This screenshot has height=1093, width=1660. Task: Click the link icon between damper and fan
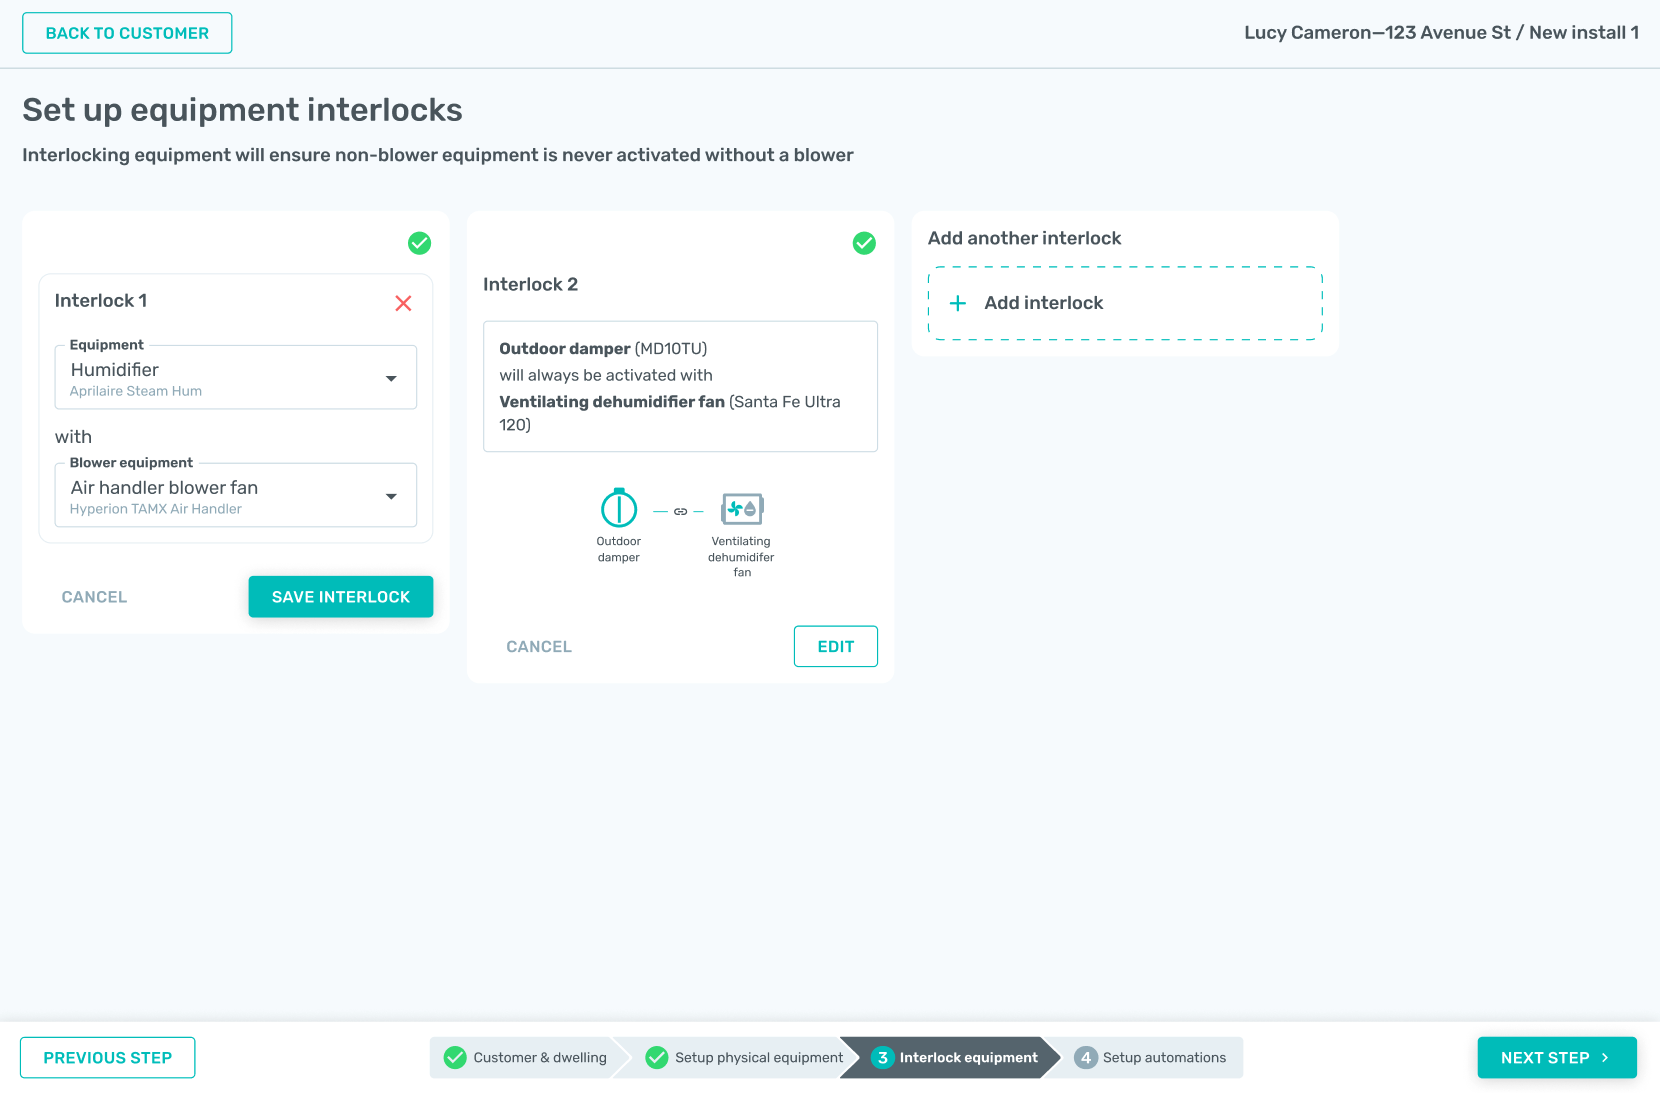(680, 512)
